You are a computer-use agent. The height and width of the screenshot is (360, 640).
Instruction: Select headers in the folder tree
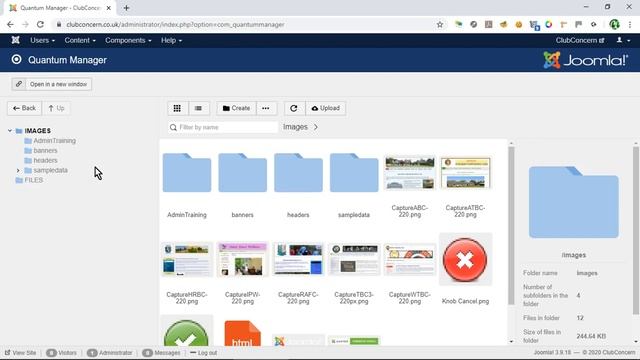point(45,160)
